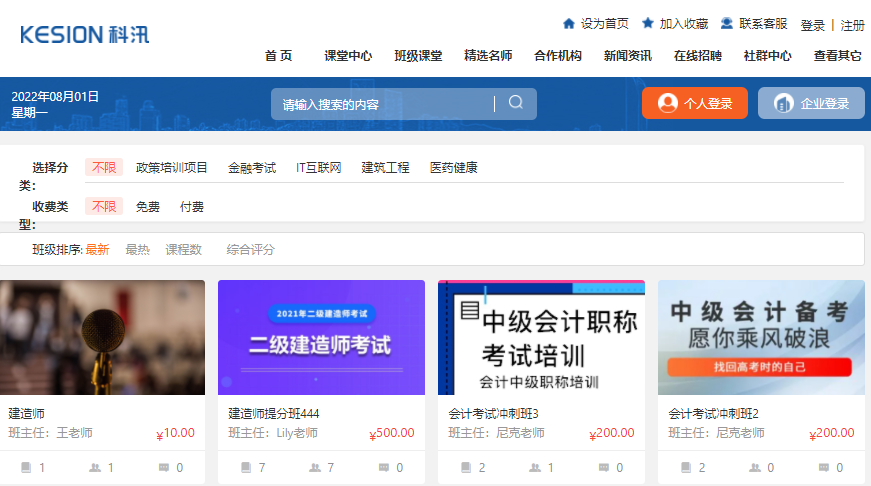Viewport: 871px width, 486px height.
Task: Click students icon on 建造师提分班444 card
Action: pyautogui.click(x=315, y=468)
